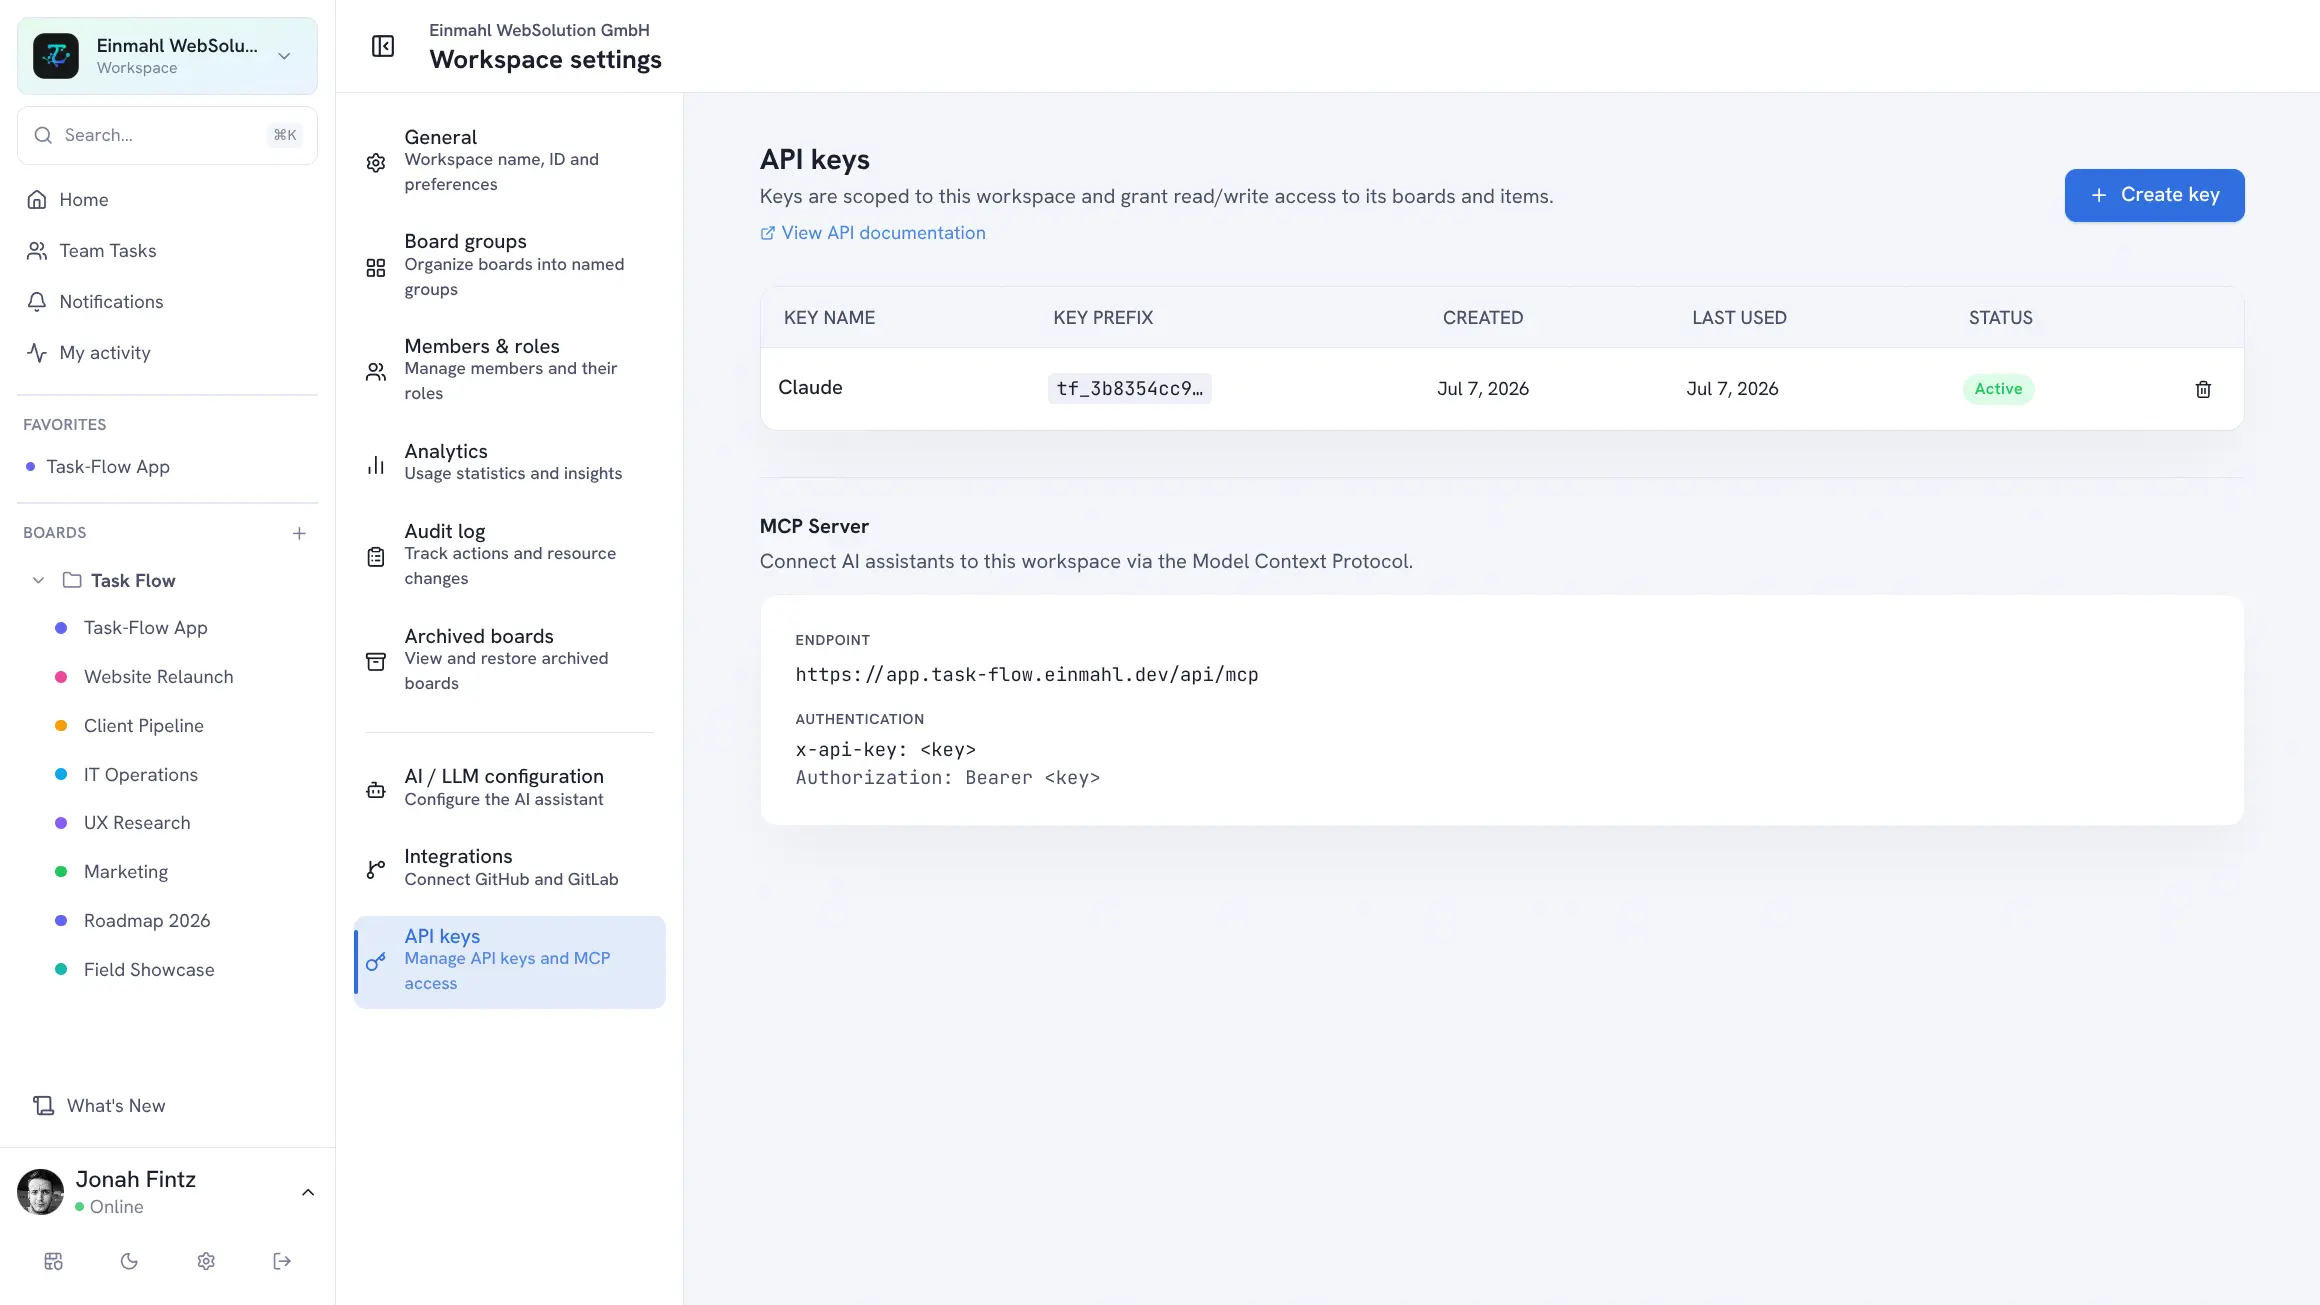This screenshot has height=1305, width=2320.
Task: Open AI / LLM configuration
Action: click(509, 788)
